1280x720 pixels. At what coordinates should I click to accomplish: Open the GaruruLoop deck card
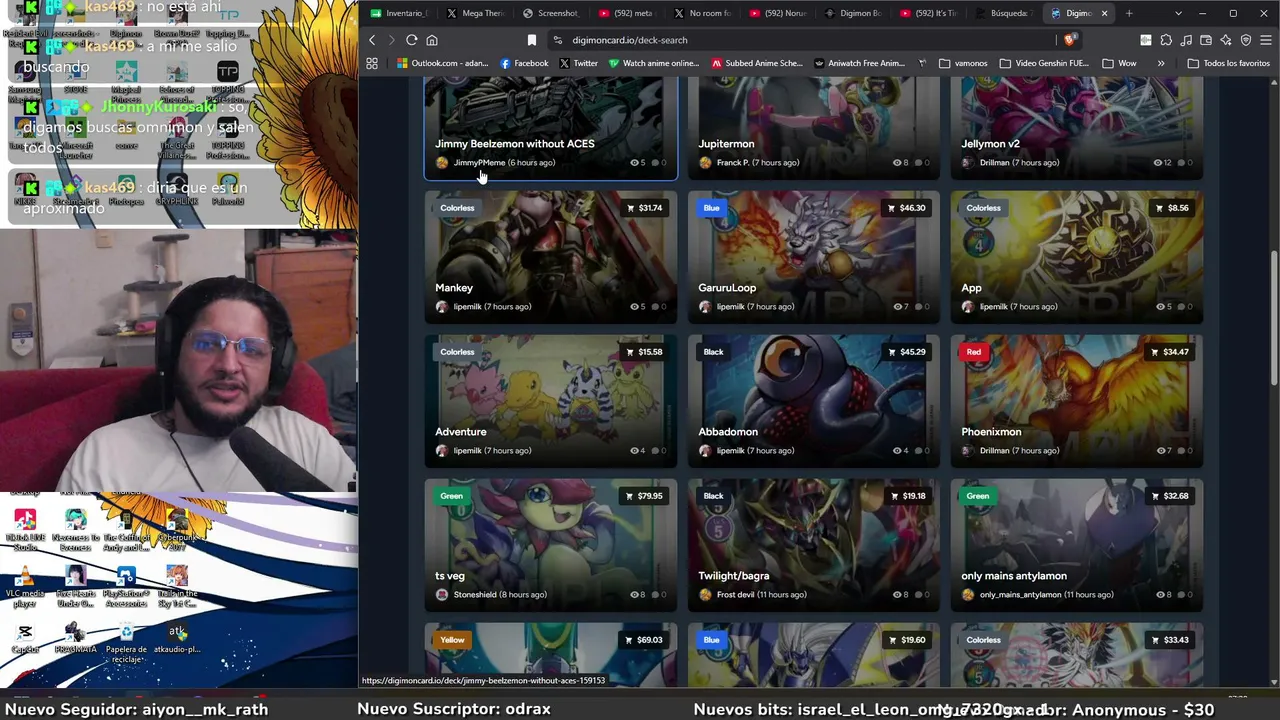point(814,257)
